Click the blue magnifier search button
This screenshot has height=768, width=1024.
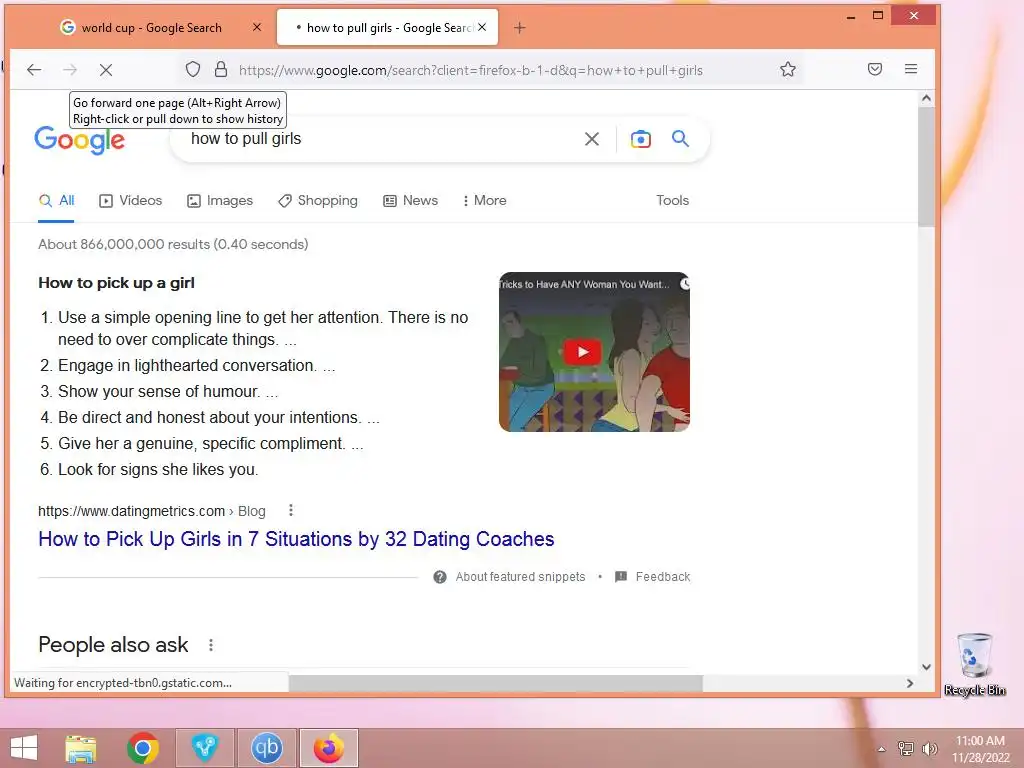680,138
